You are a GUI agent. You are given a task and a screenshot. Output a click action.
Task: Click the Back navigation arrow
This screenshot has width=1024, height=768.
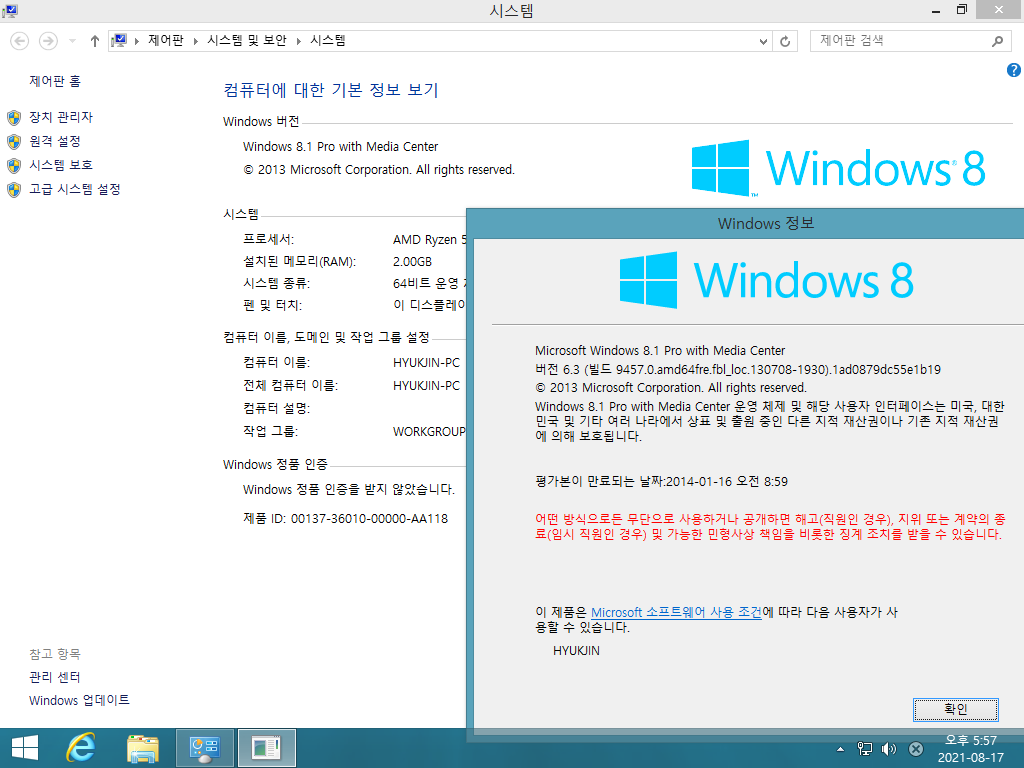click(20, 41)
